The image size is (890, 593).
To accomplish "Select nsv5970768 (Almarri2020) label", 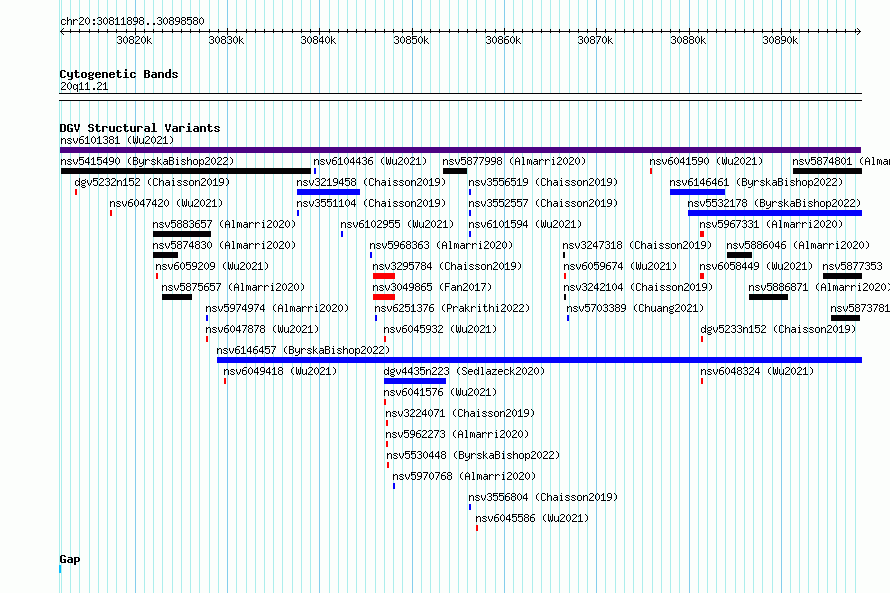I will tap(464, 476).
